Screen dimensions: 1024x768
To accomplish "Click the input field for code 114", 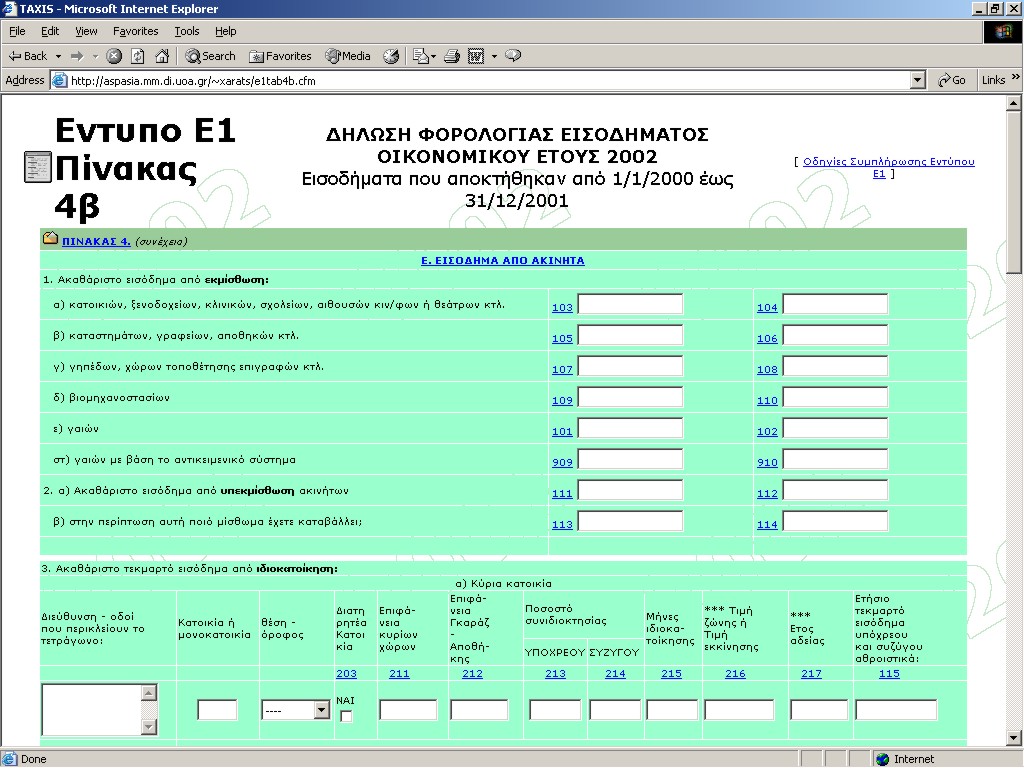I will (835, 521).
